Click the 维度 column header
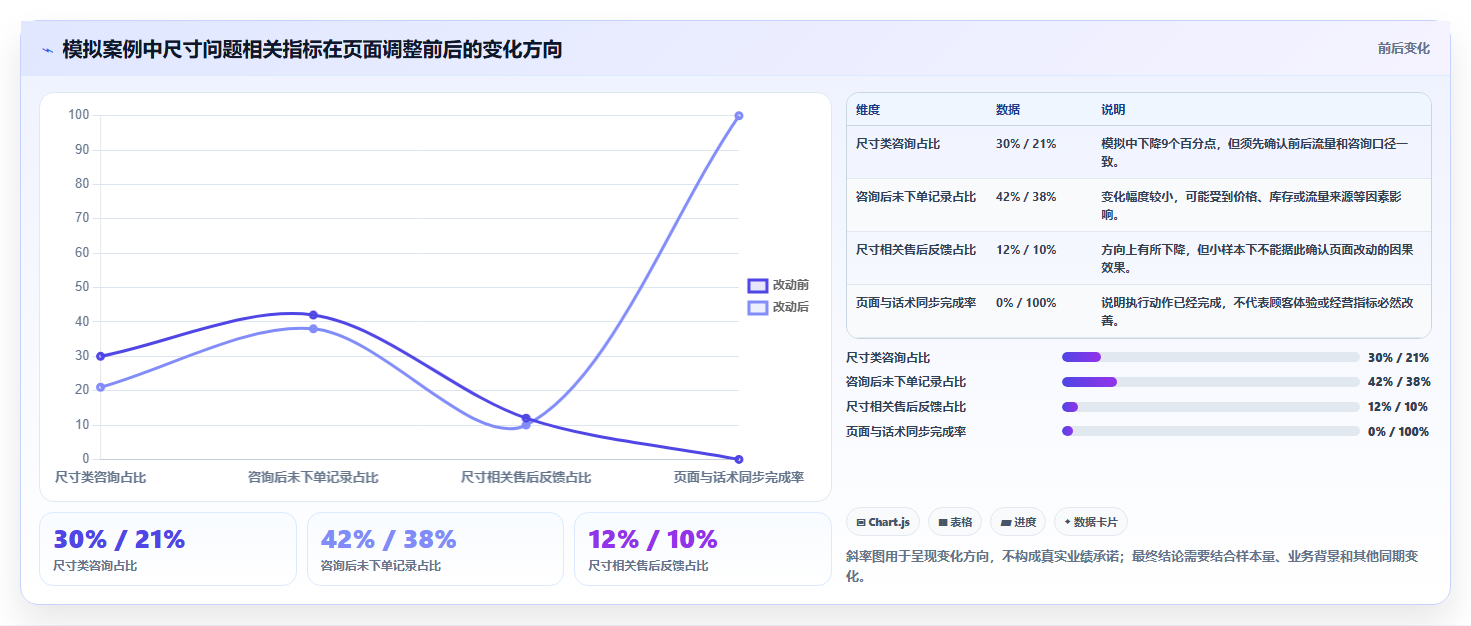1471x626 pixels. pos(868,110)
